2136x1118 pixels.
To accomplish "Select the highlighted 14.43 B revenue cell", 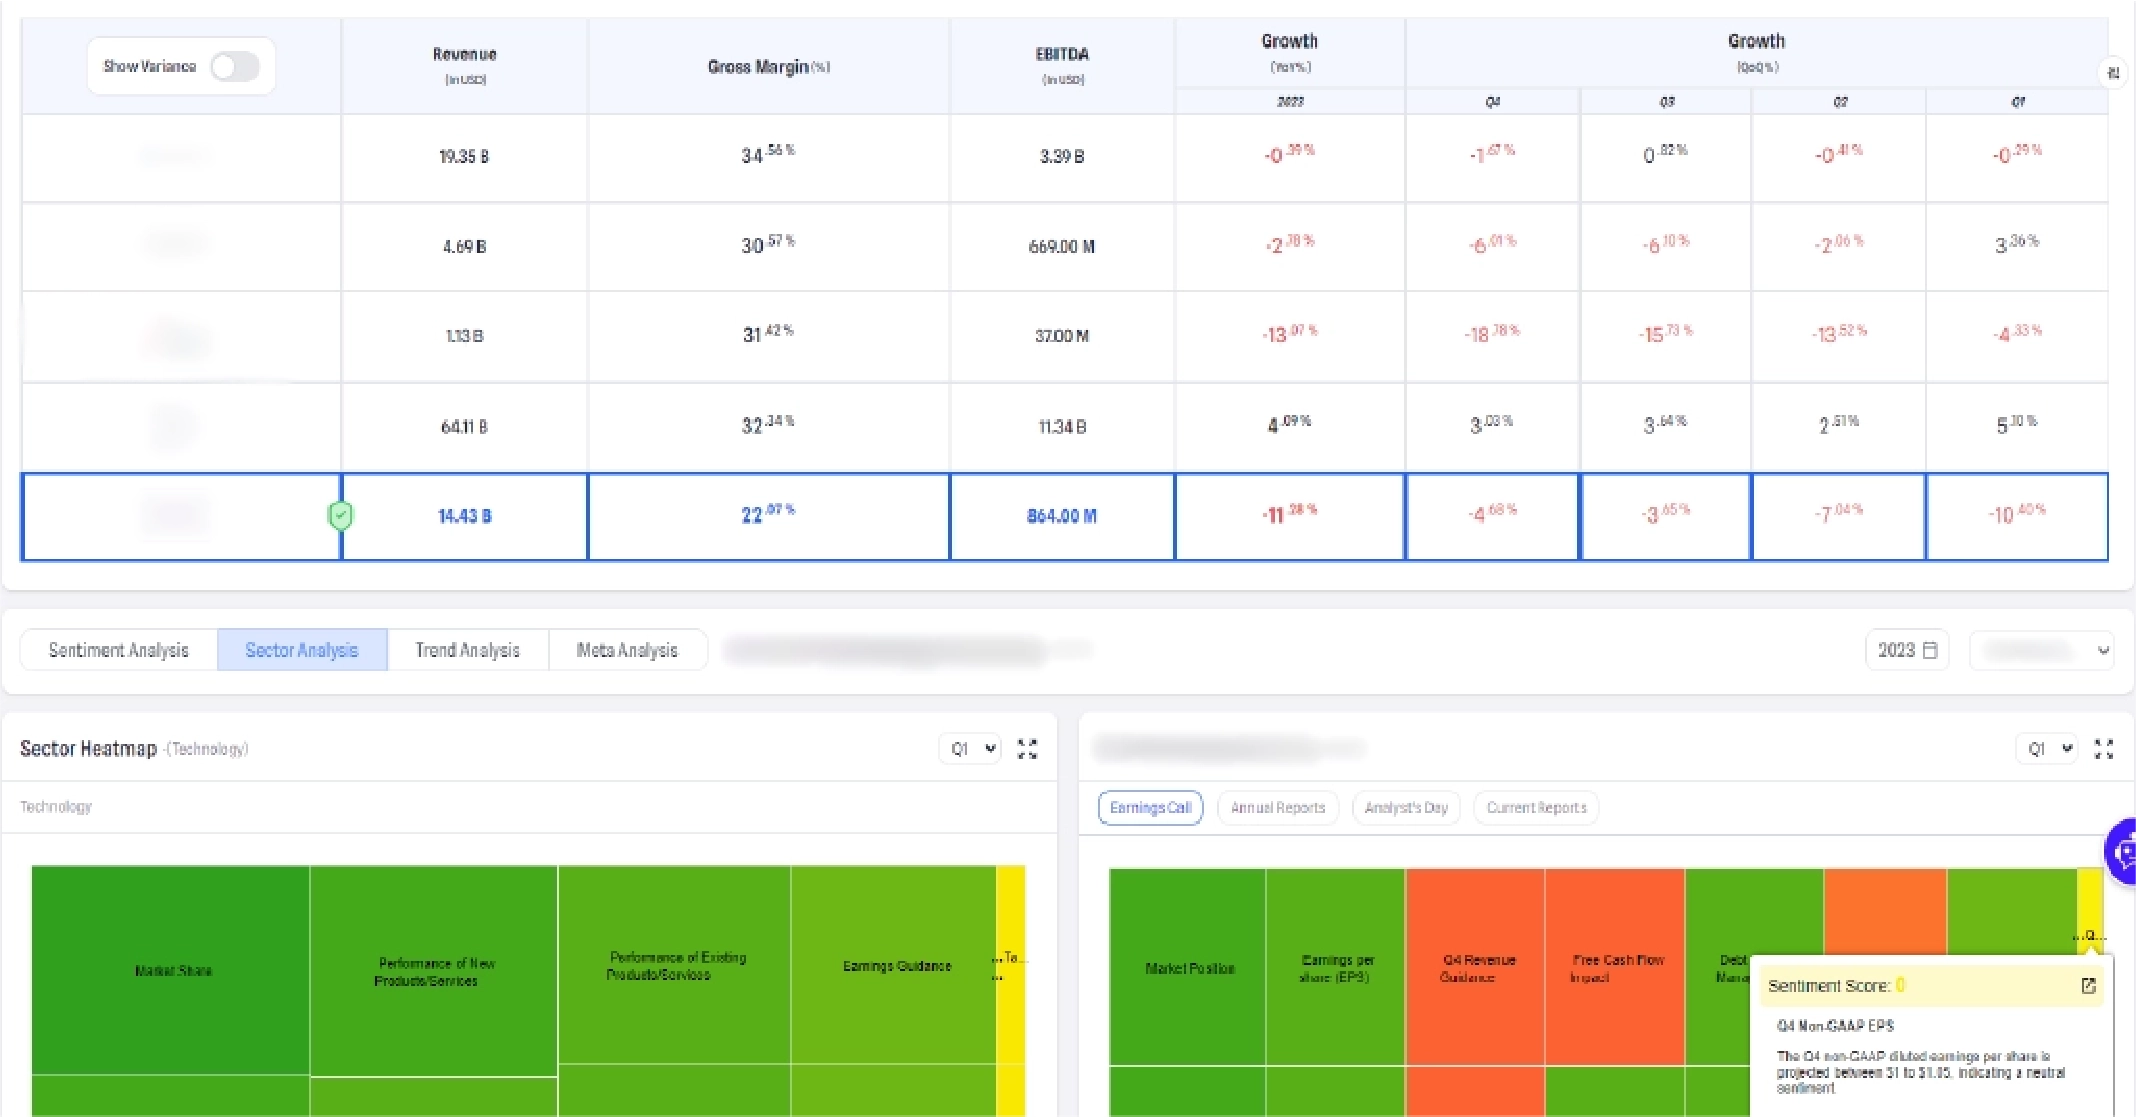I will [465, 516].
